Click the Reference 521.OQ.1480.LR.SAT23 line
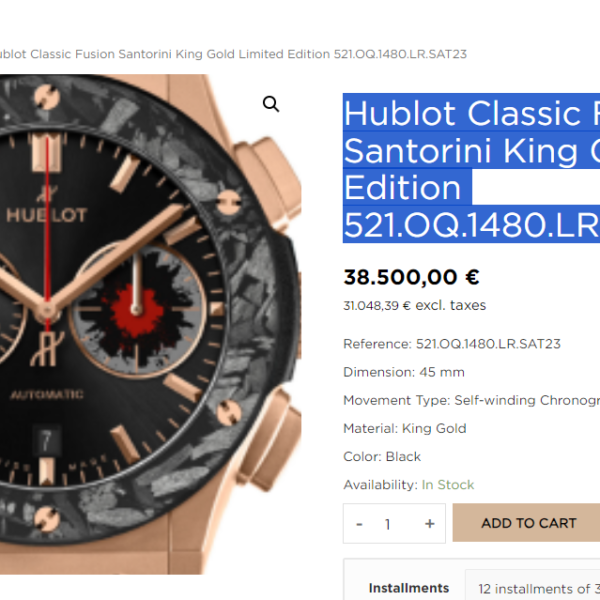 pyautogui.click(x=452, y=344)
